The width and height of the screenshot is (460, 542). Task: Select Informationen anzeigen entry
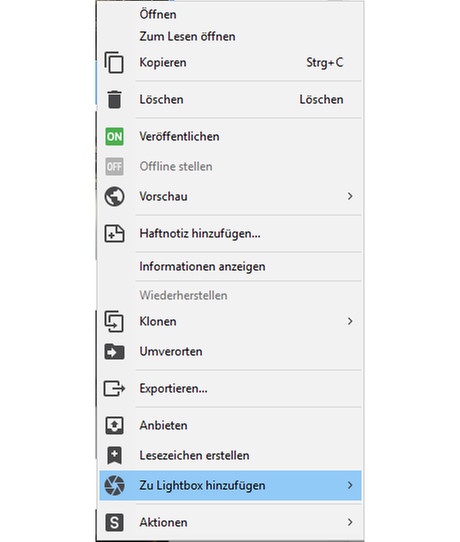(x=203, y=267)
